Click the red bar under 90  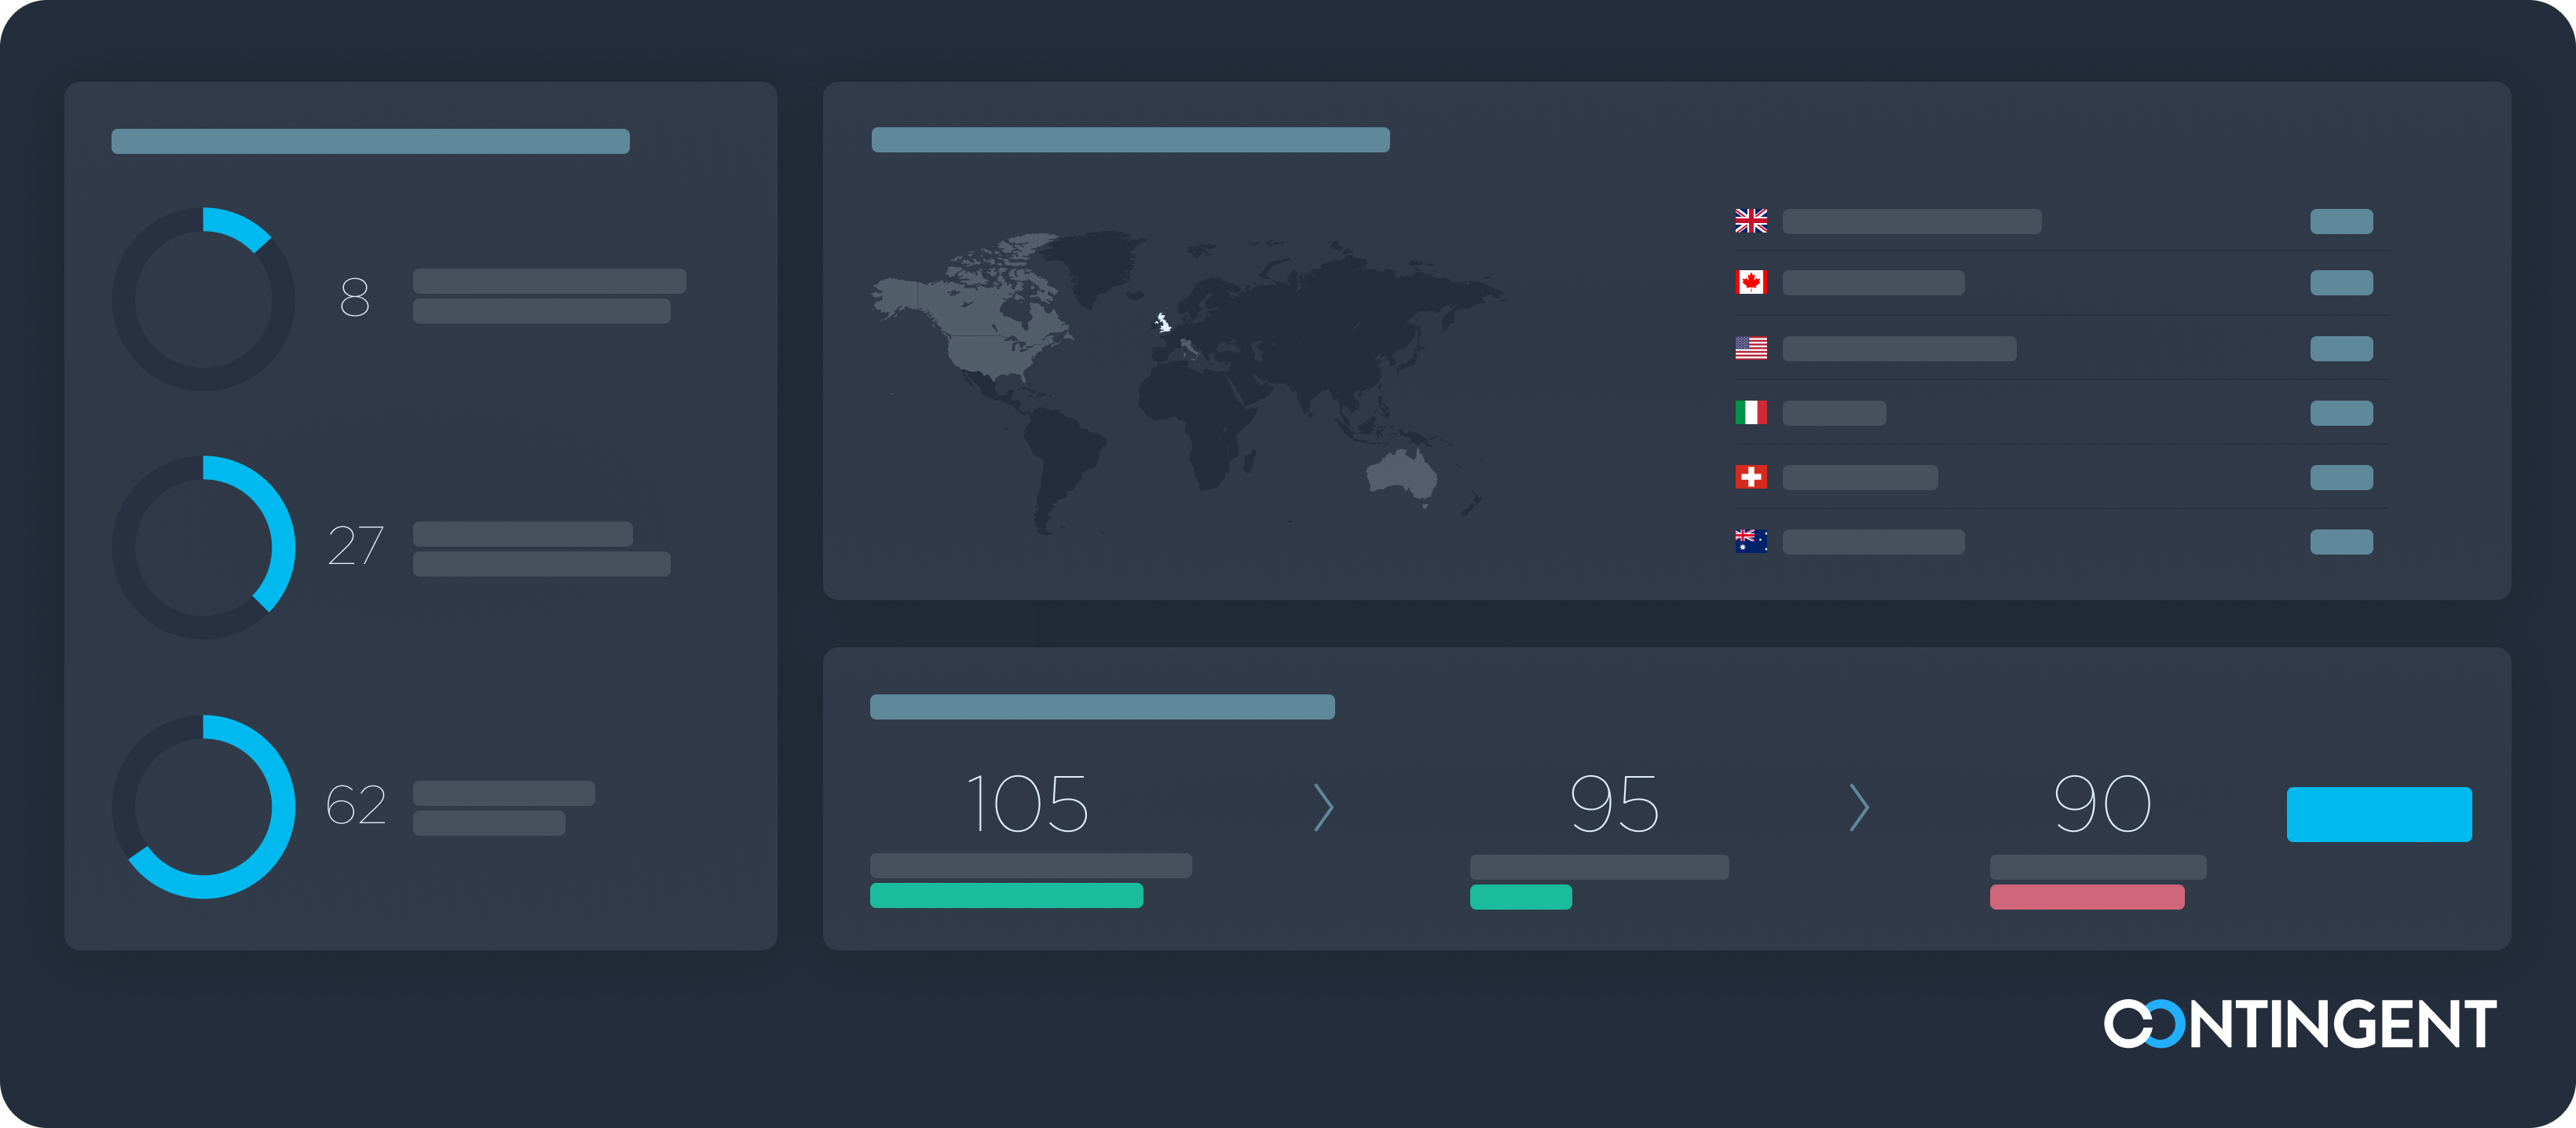[x=2086, y=897]
